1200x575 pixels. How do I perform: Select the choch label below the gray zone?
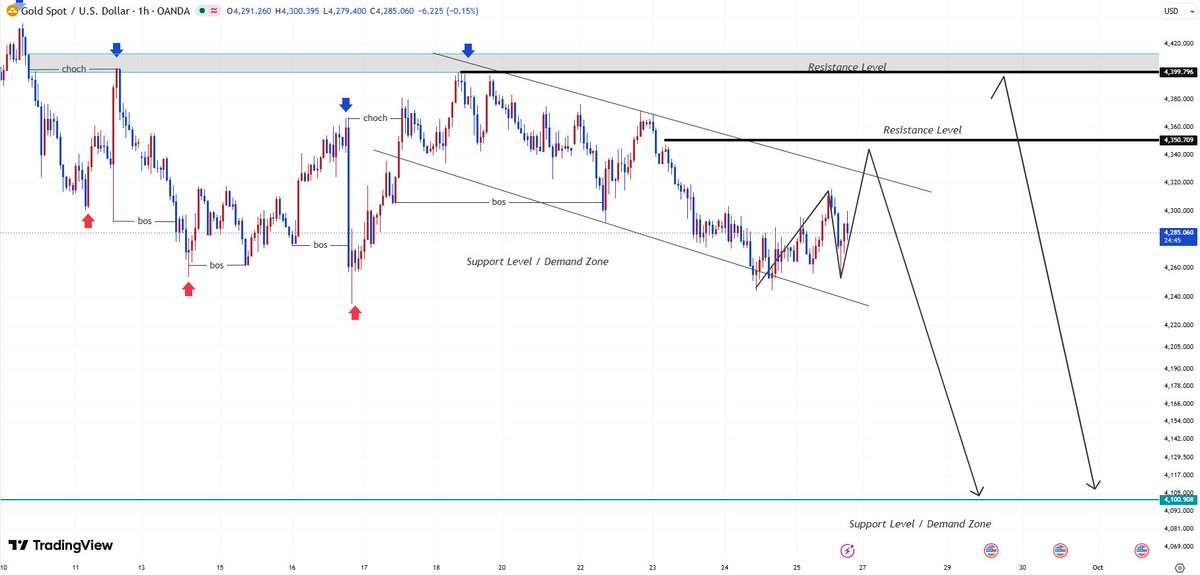click(x=375, y=117)
